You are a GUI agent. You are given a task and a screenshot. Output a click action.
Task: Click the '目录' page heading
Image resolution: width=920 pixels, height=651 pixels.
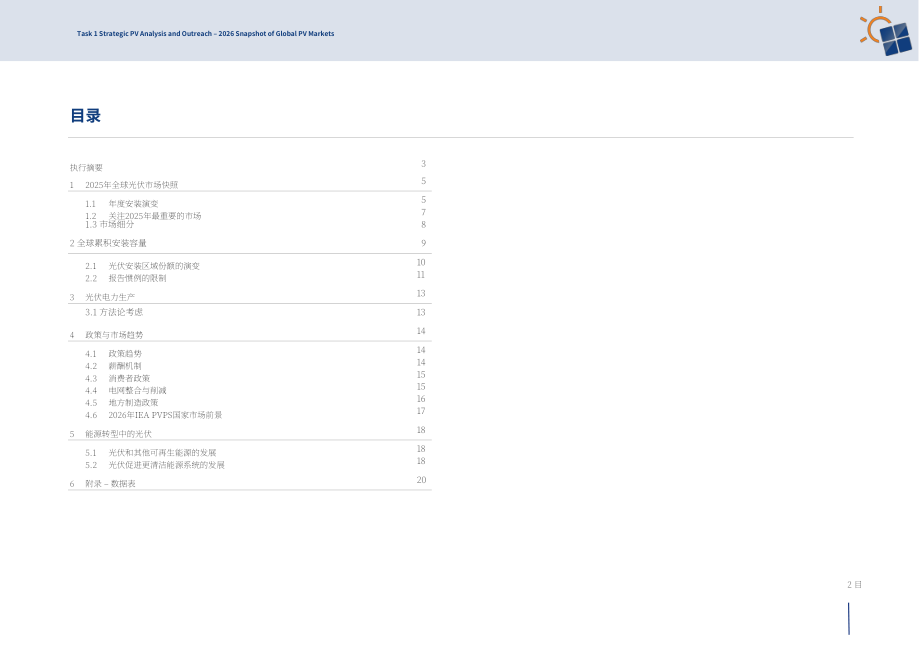point(86,116)
